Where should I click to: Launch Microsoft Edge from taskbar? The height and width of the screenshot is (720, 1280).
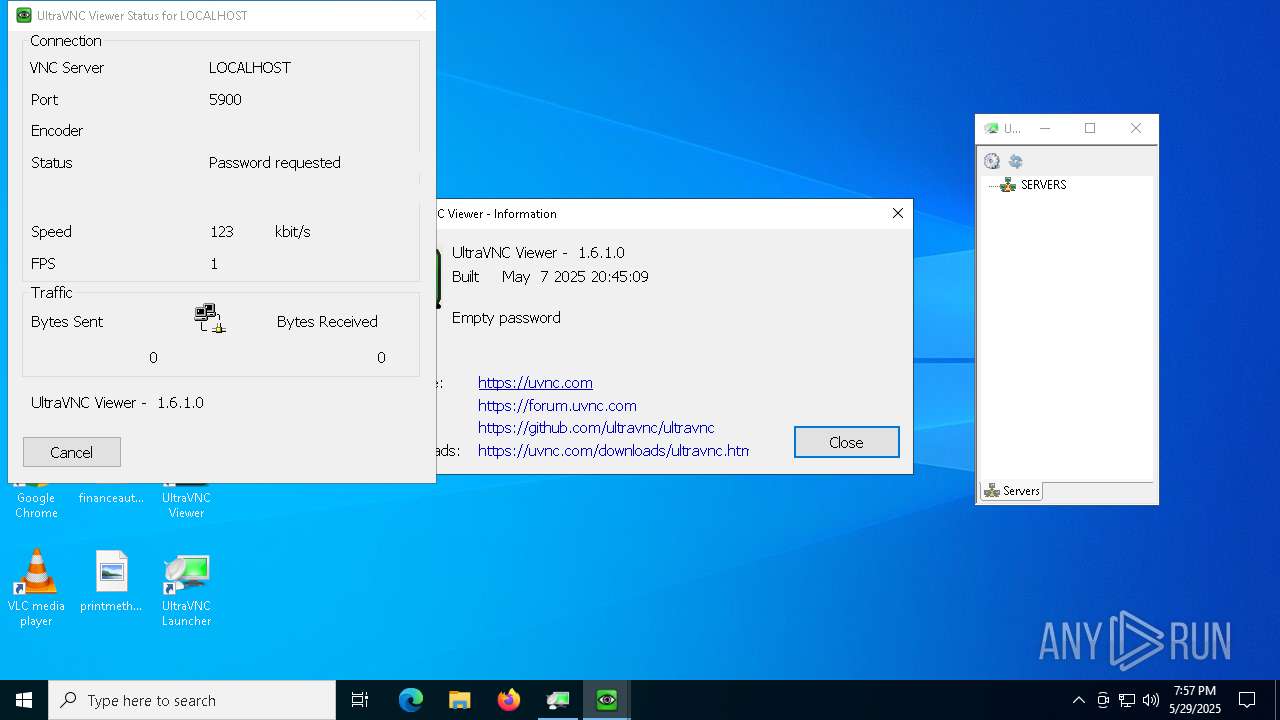point(411,700)
